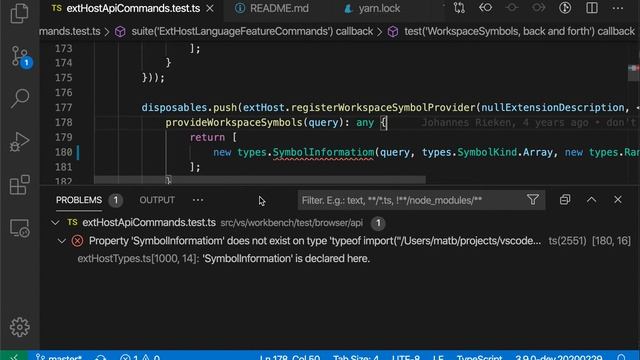The height and width of the screenshot is (360, 640).
Task: Select the PROBLEMS panel tab
Action: pos(79,200)
